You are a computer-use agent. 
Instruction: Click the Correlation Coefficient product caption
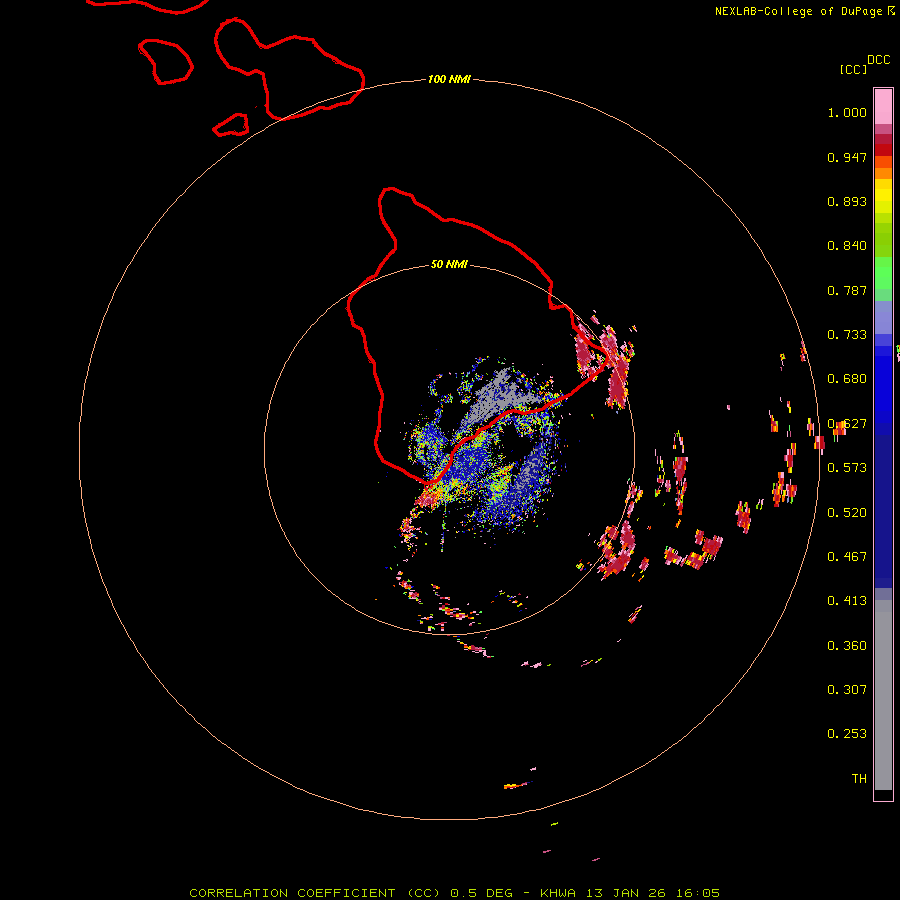[320, 893]
